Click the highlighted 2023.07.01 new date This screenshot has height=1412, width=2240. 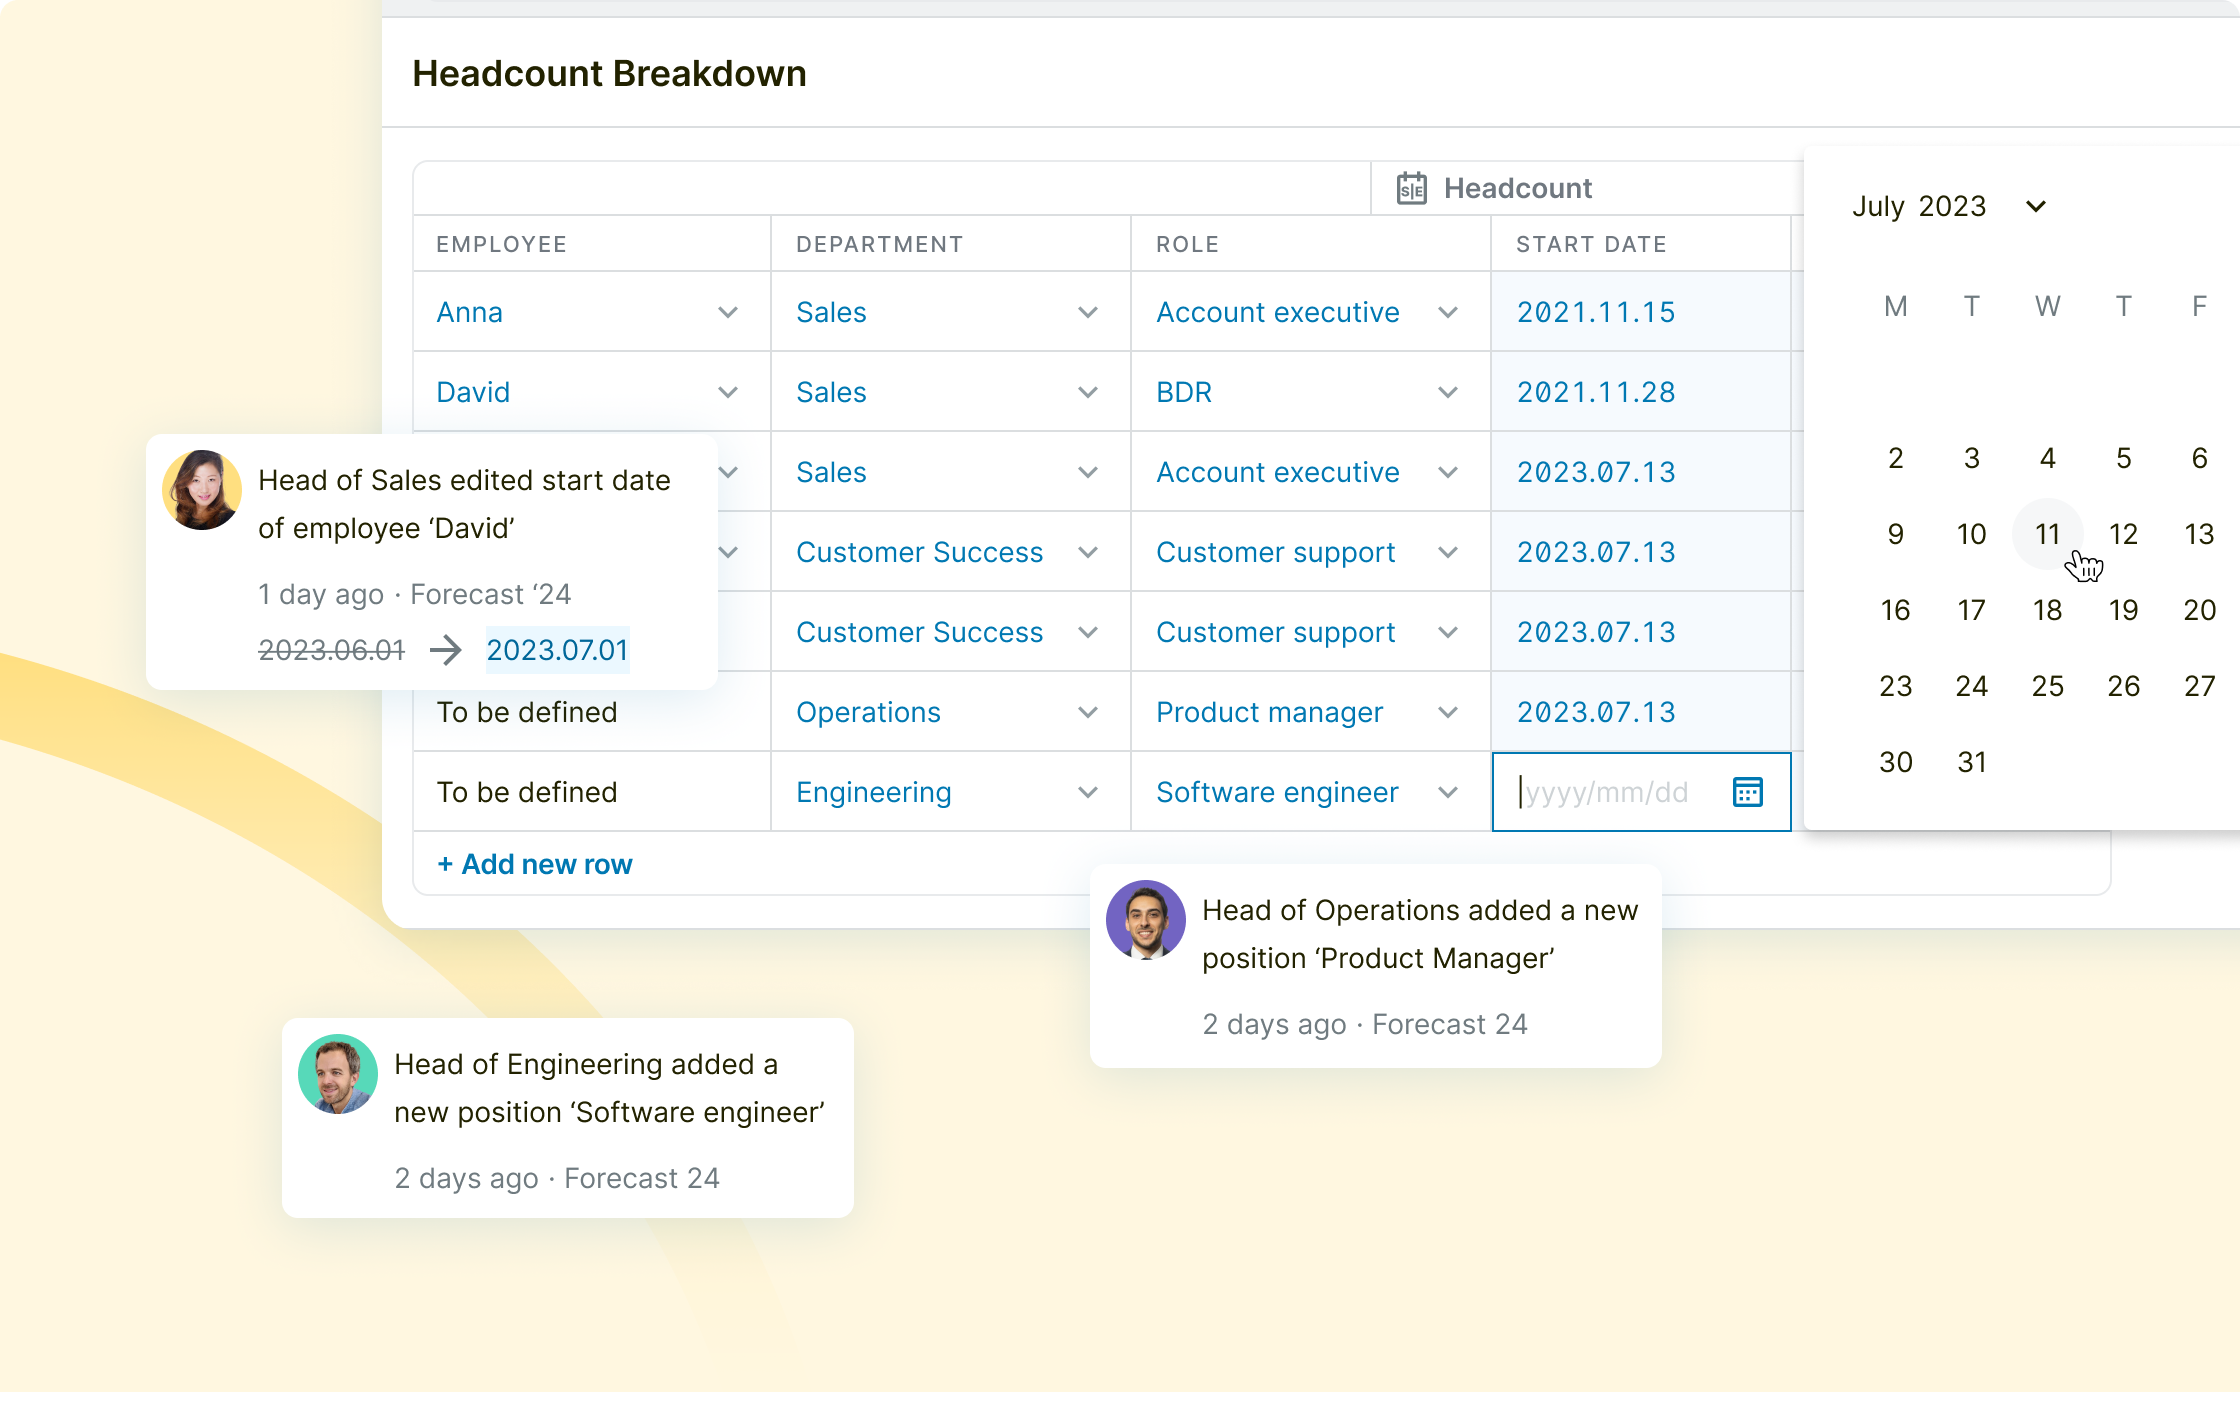[x=557, y=650]
